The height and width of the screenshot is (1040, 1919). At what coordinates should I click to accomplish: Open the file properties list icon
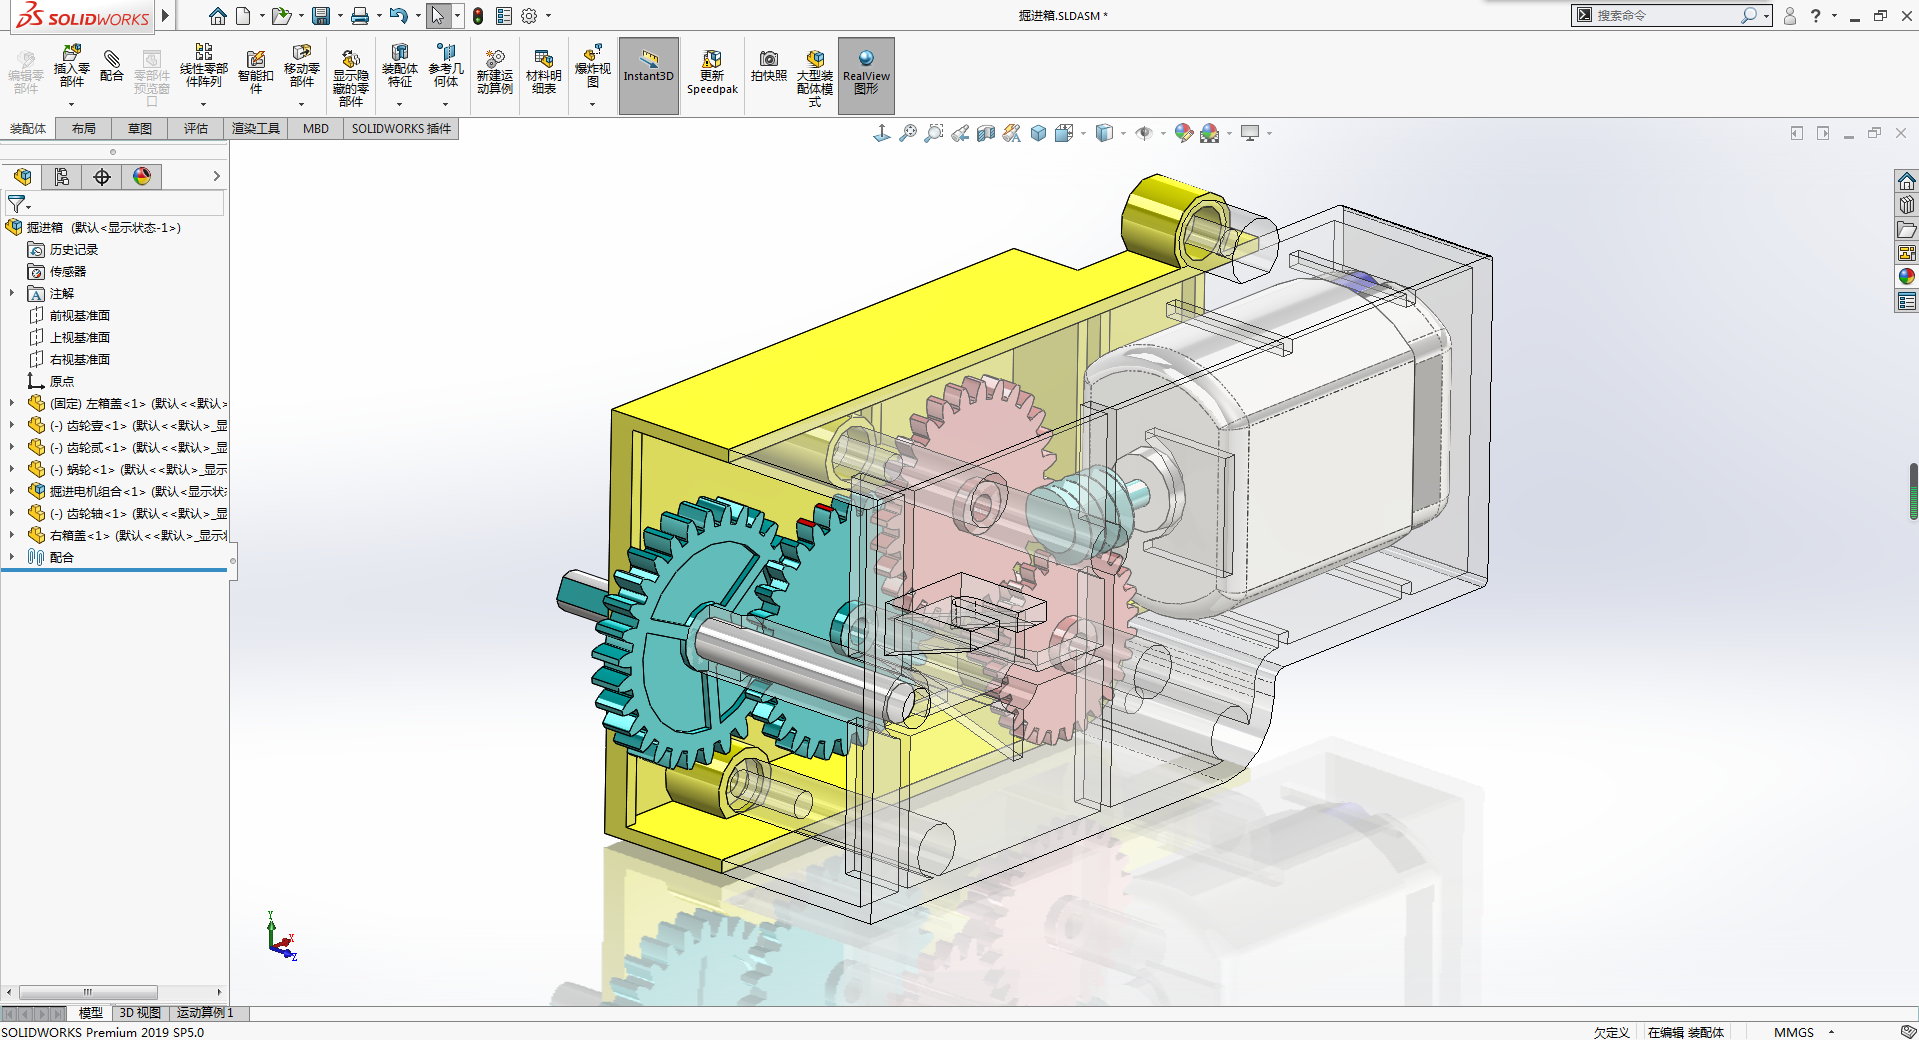[x=504, y=16]
